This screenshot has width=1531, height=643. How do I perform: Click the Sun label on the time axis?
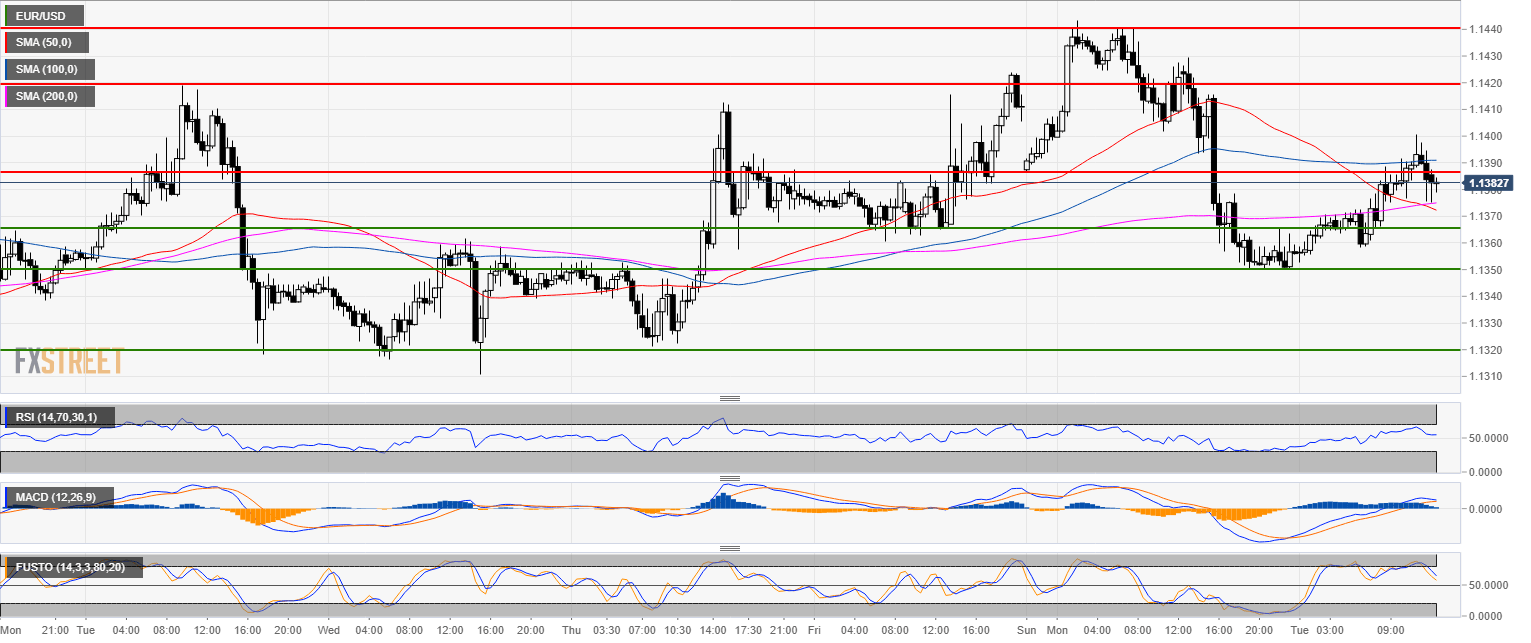click(x=1024, y=631)
